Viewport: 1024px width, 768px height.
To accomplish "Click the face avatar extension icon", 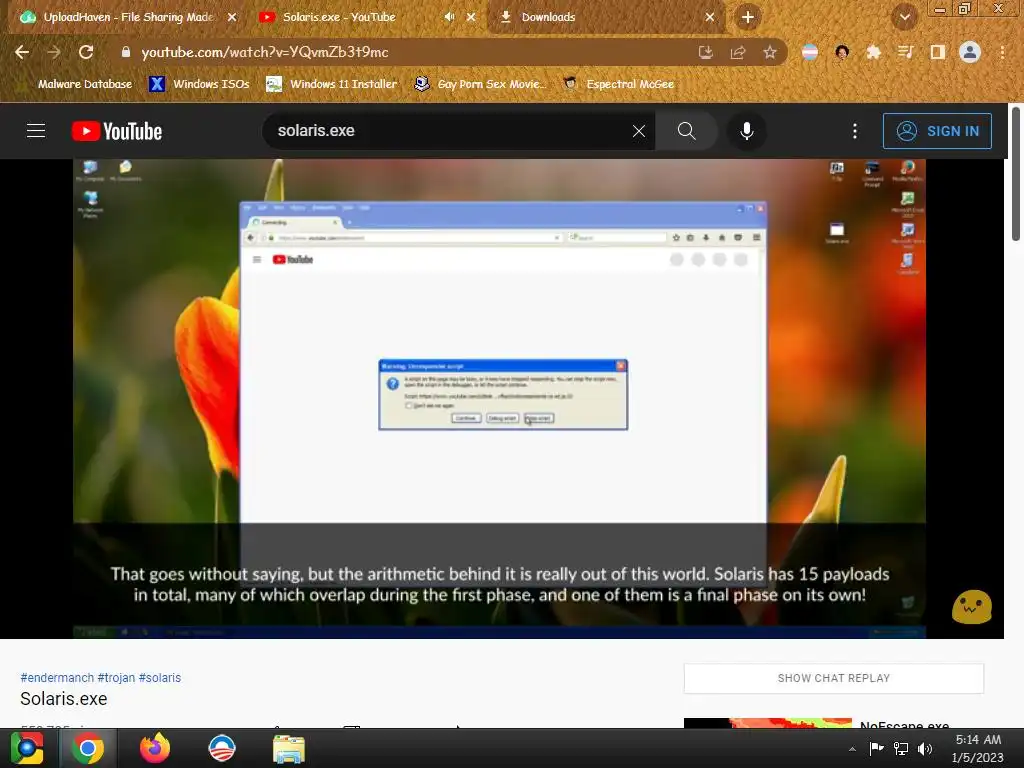I will pos(842,52).
